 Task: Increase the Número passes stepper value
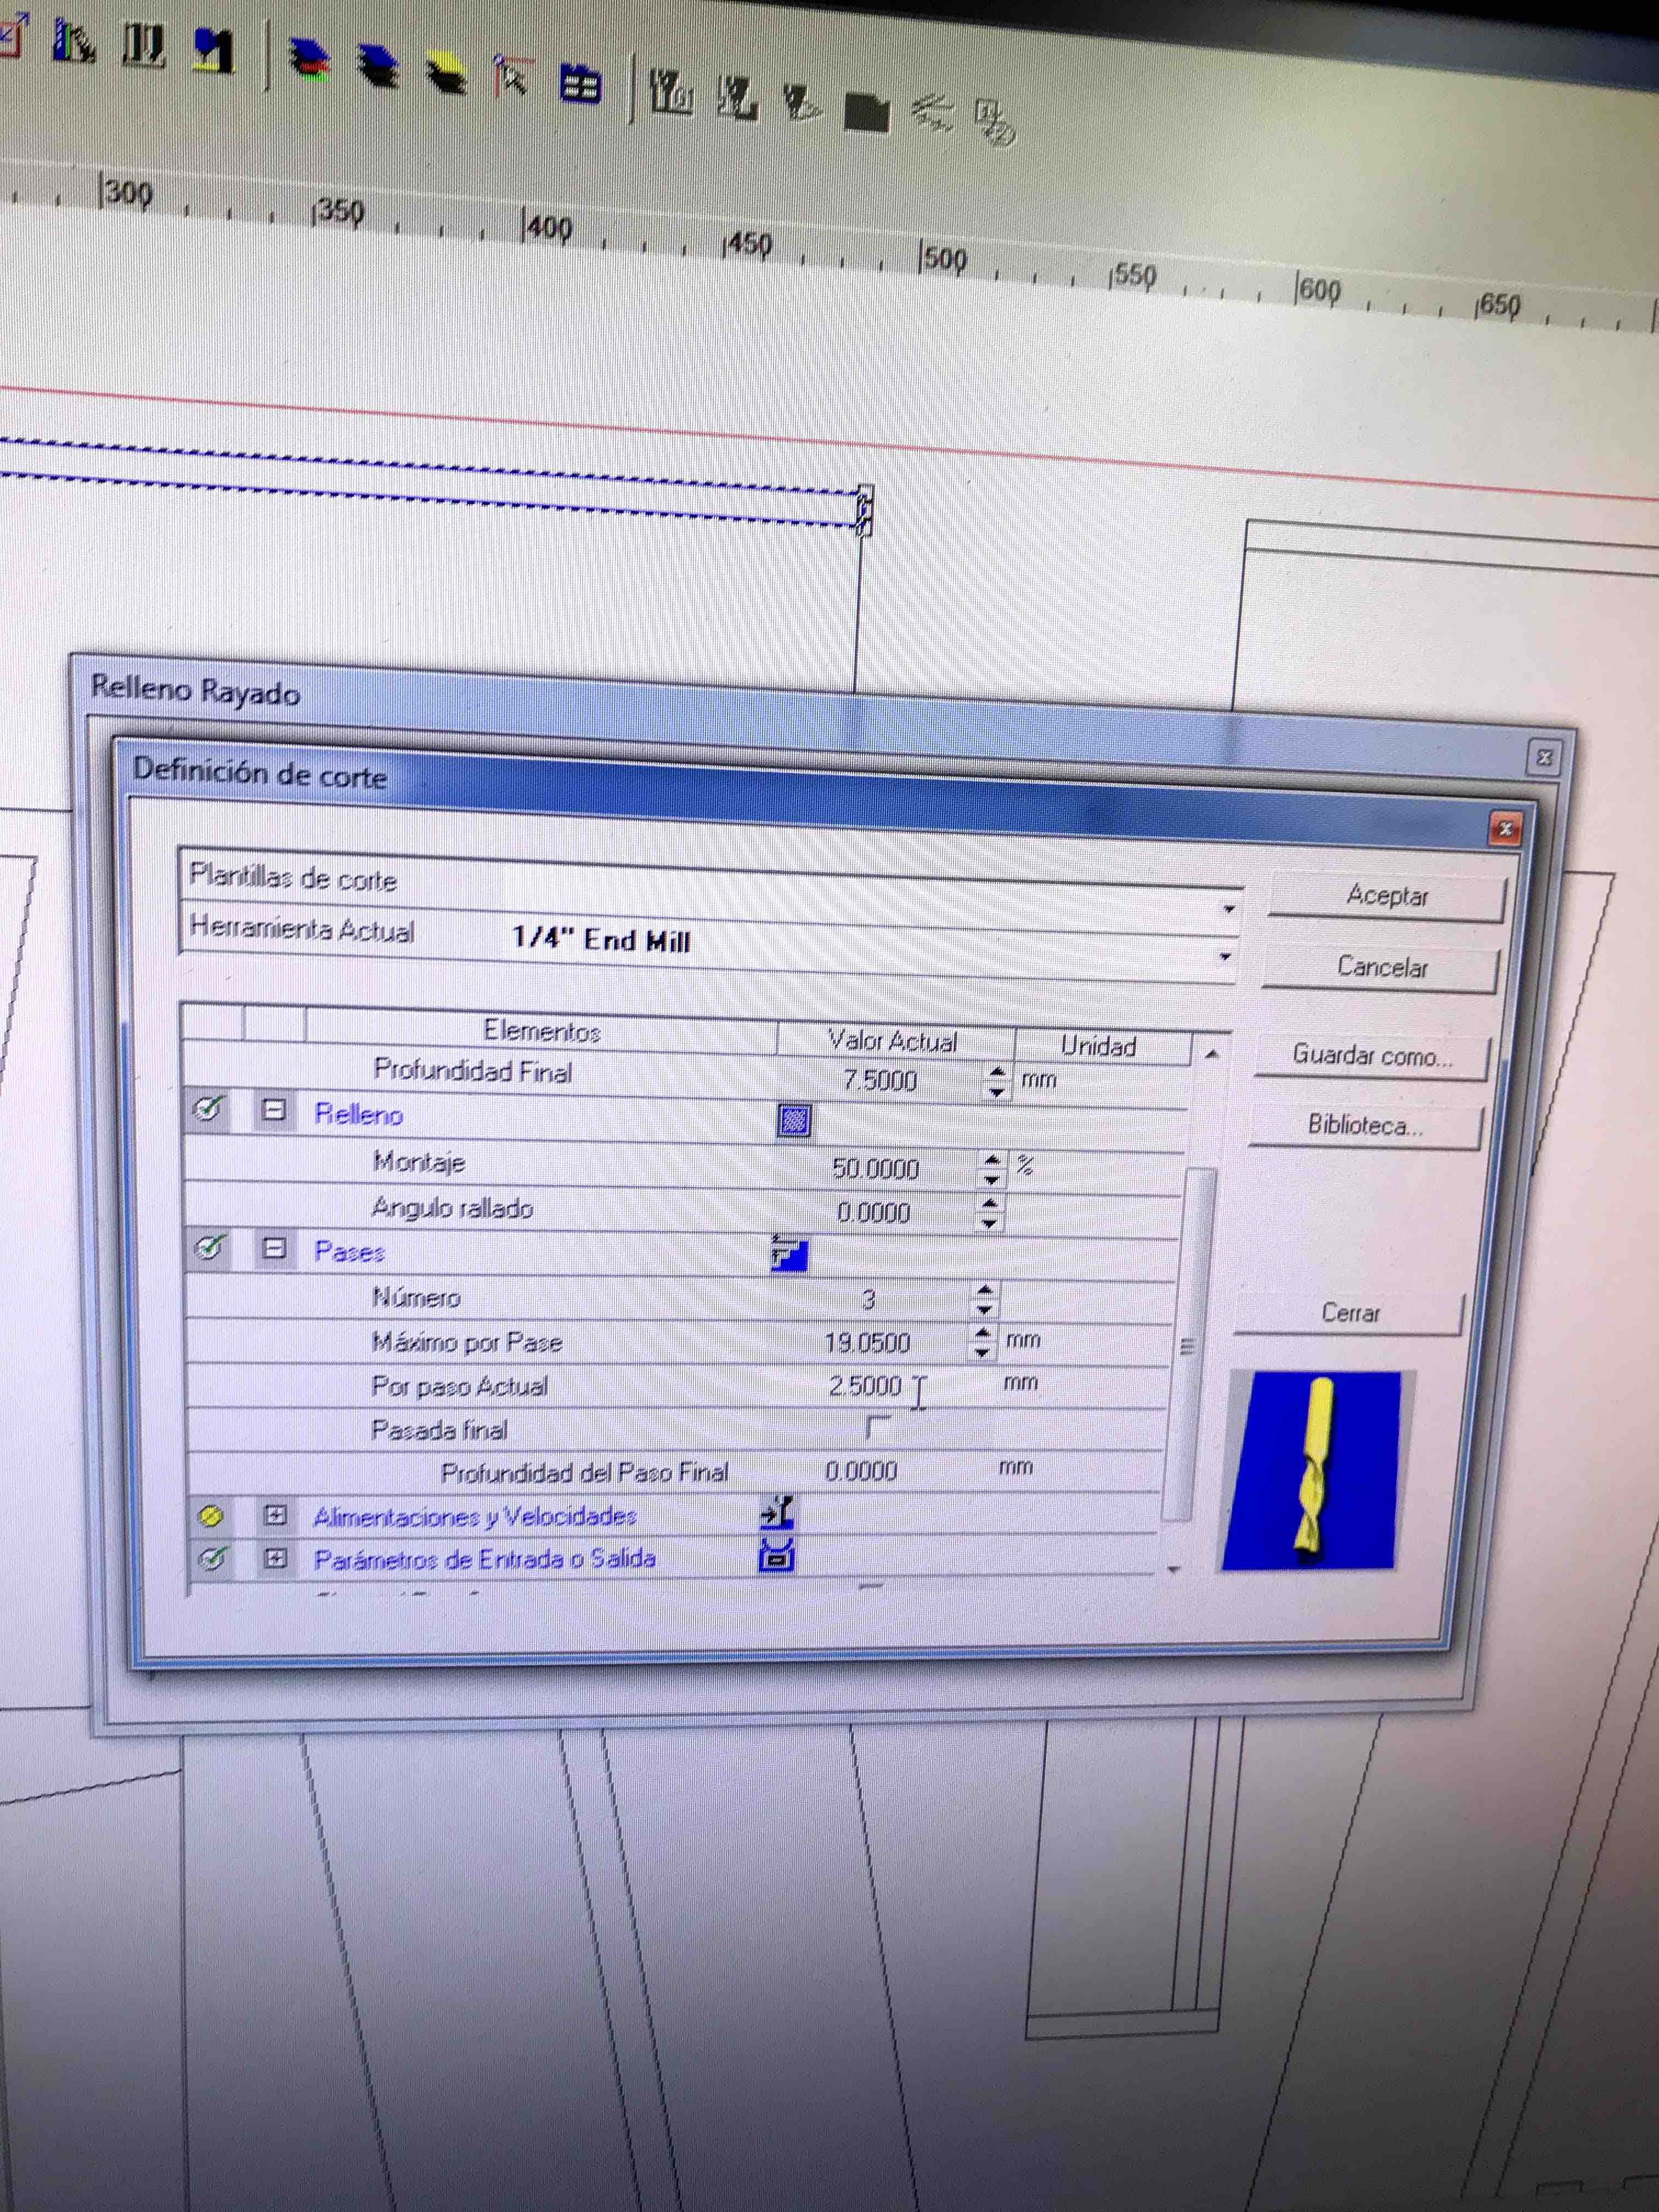[x=985, y=1290]
